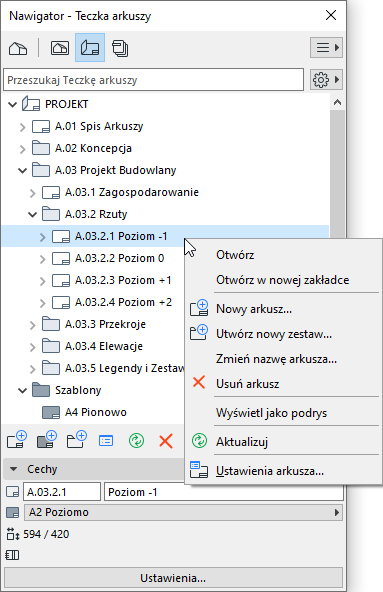Screen dimensions: 383x592
Task: Choose 'Ustawienia arkusza...' menu entry
Action: [x=270, y=471]
